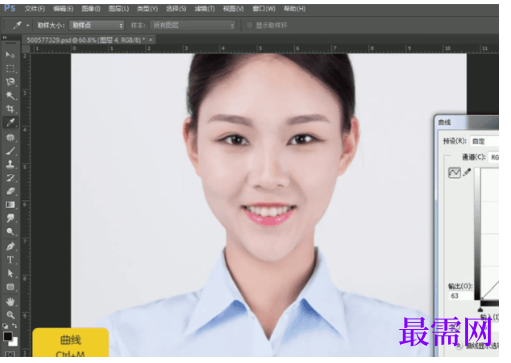Open the 类型(Y) menu
Screen dimensions: 511x363
click(147, 9)
